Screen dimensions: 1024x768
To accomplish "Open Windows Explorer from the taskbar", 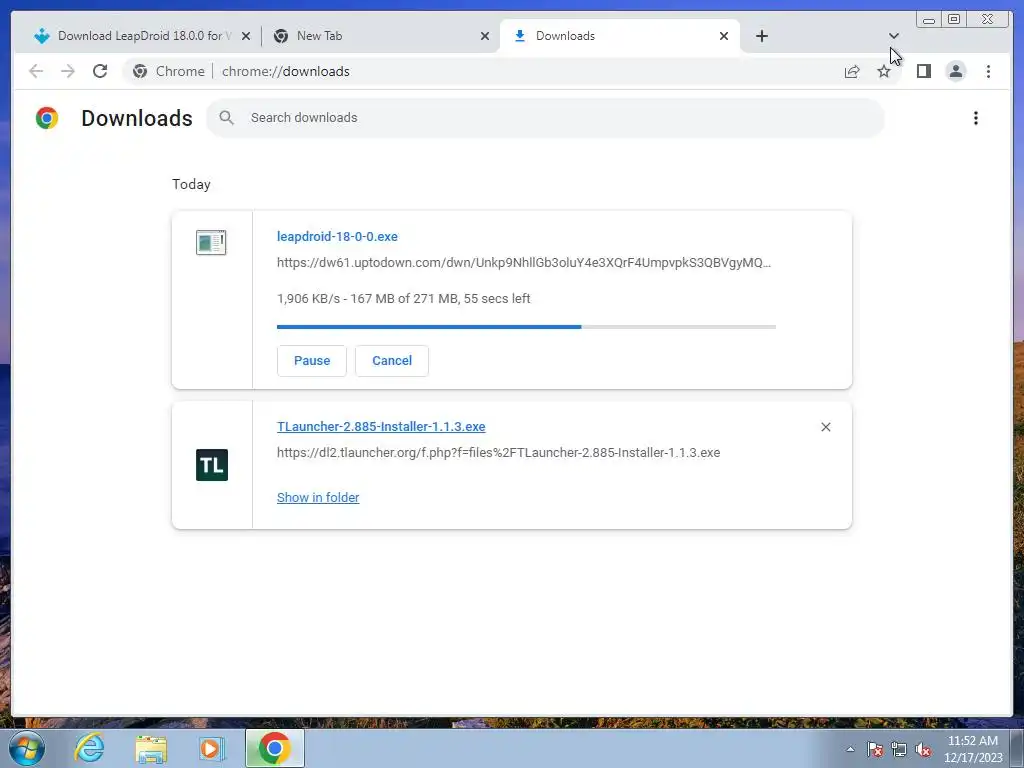I will (x=150, y=748).
